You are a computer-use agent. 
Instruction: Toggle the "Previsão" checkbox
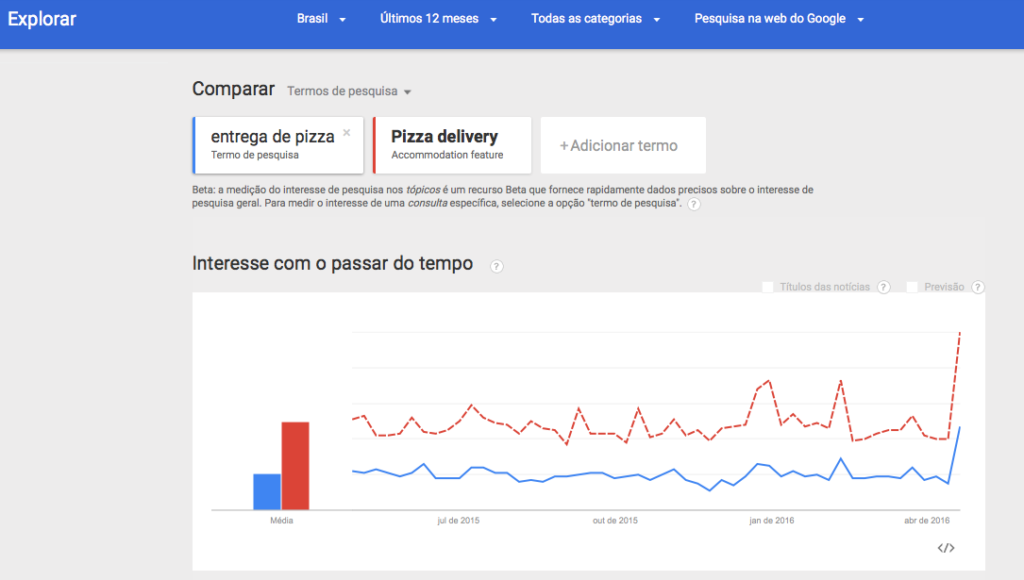coord(912,287)
